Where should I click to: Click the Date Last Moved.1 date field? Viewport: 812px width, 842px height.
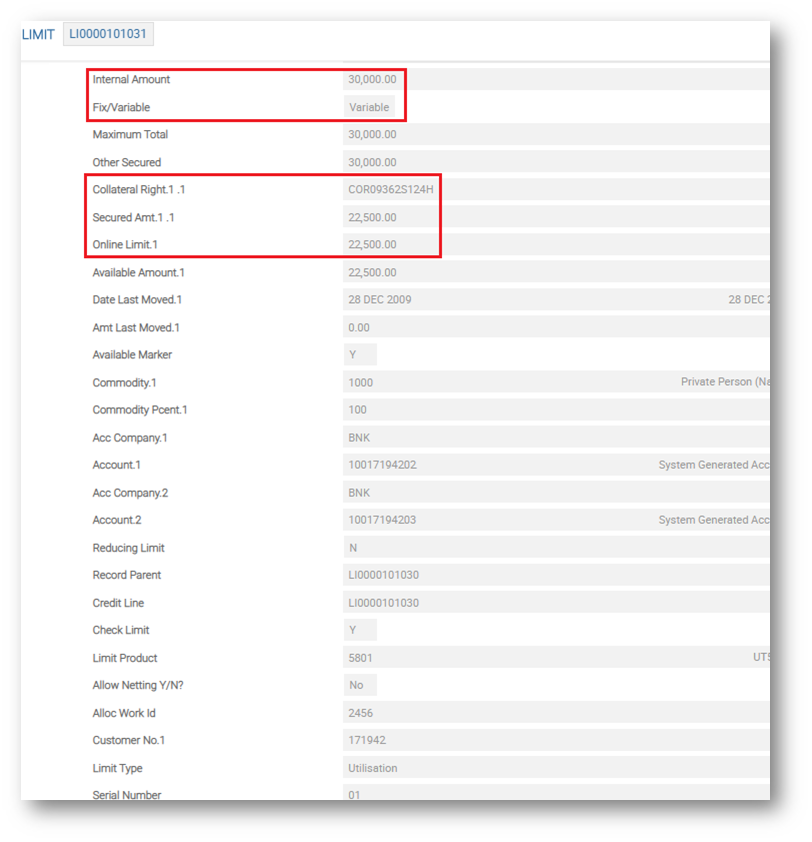tap(379, 300)
